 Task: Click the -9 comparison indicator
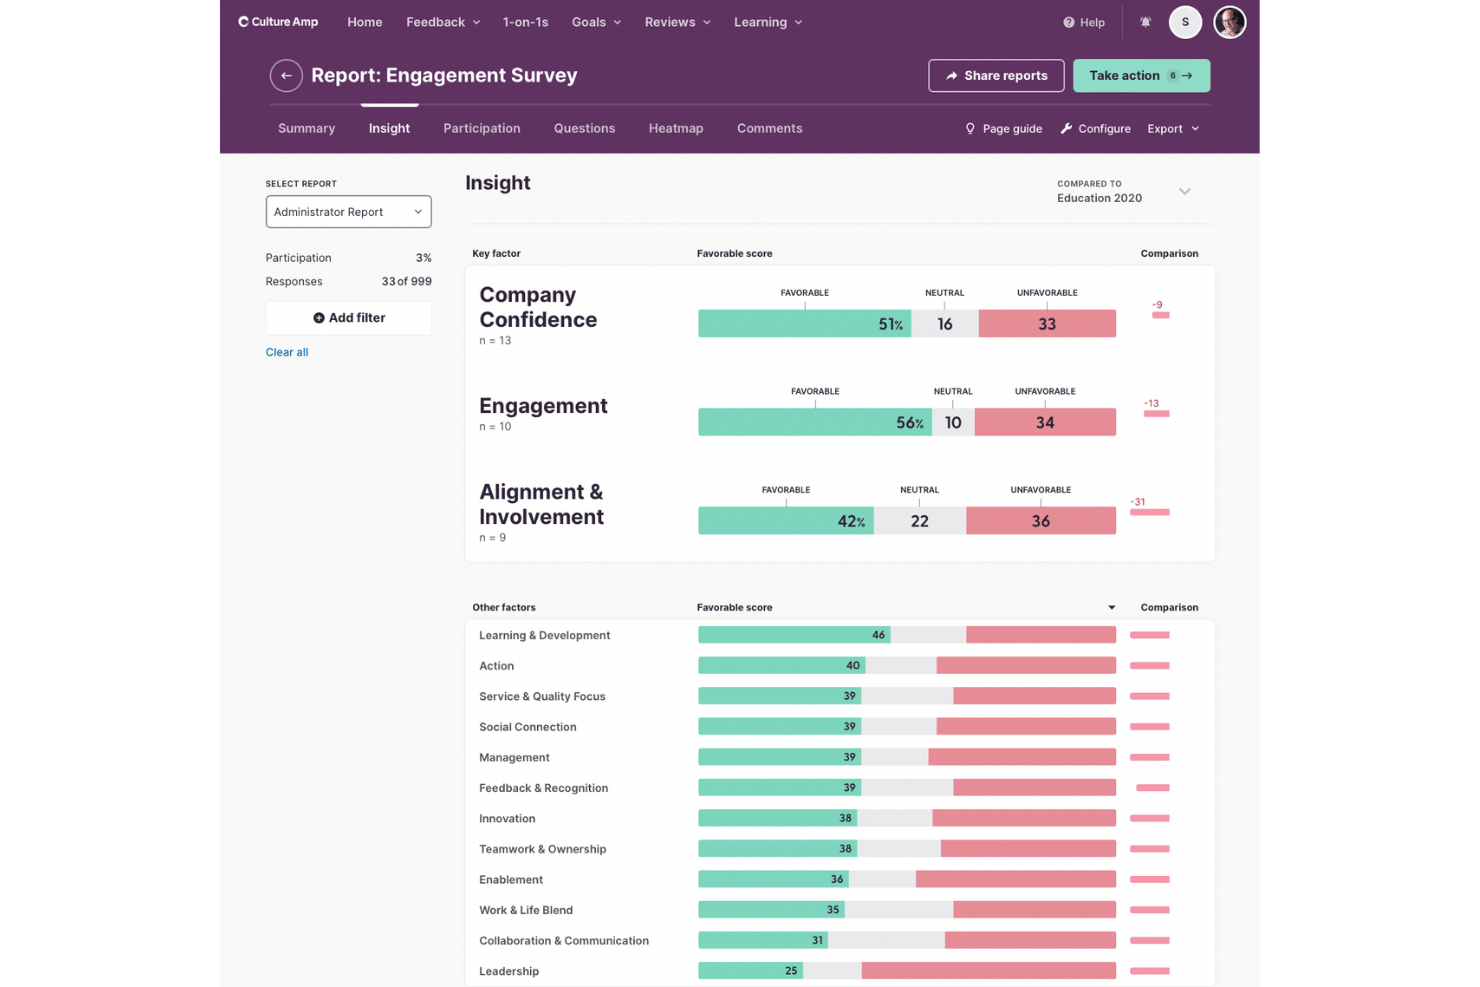(1160, 310)
